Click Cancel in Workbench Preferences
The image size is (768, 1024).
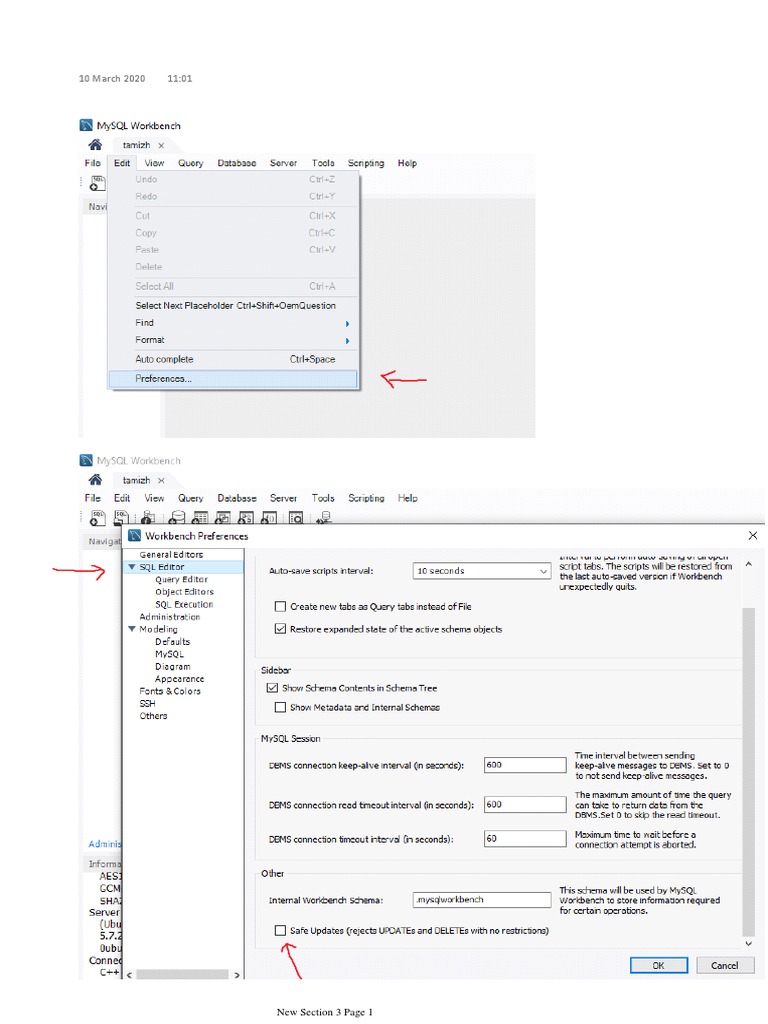coord(724,965)
